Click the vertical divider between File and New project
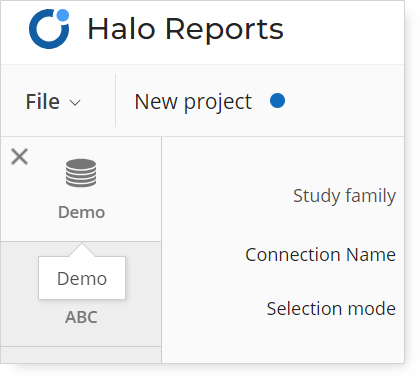Image resolution: width=420 pixels, height=379 pixels. (x=115, y=100)
